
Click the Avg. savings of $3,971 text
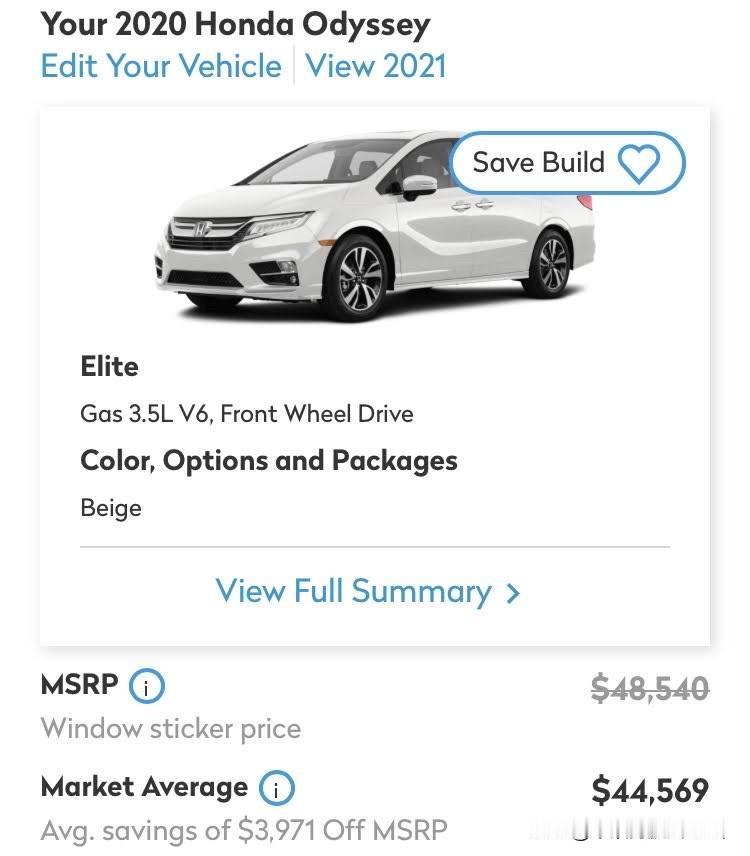[243, 830]
